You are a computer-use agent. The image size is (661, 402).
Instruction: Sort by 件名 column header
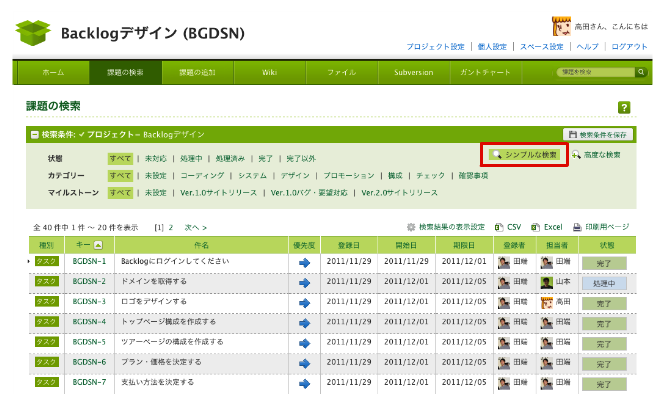point(201,245)
